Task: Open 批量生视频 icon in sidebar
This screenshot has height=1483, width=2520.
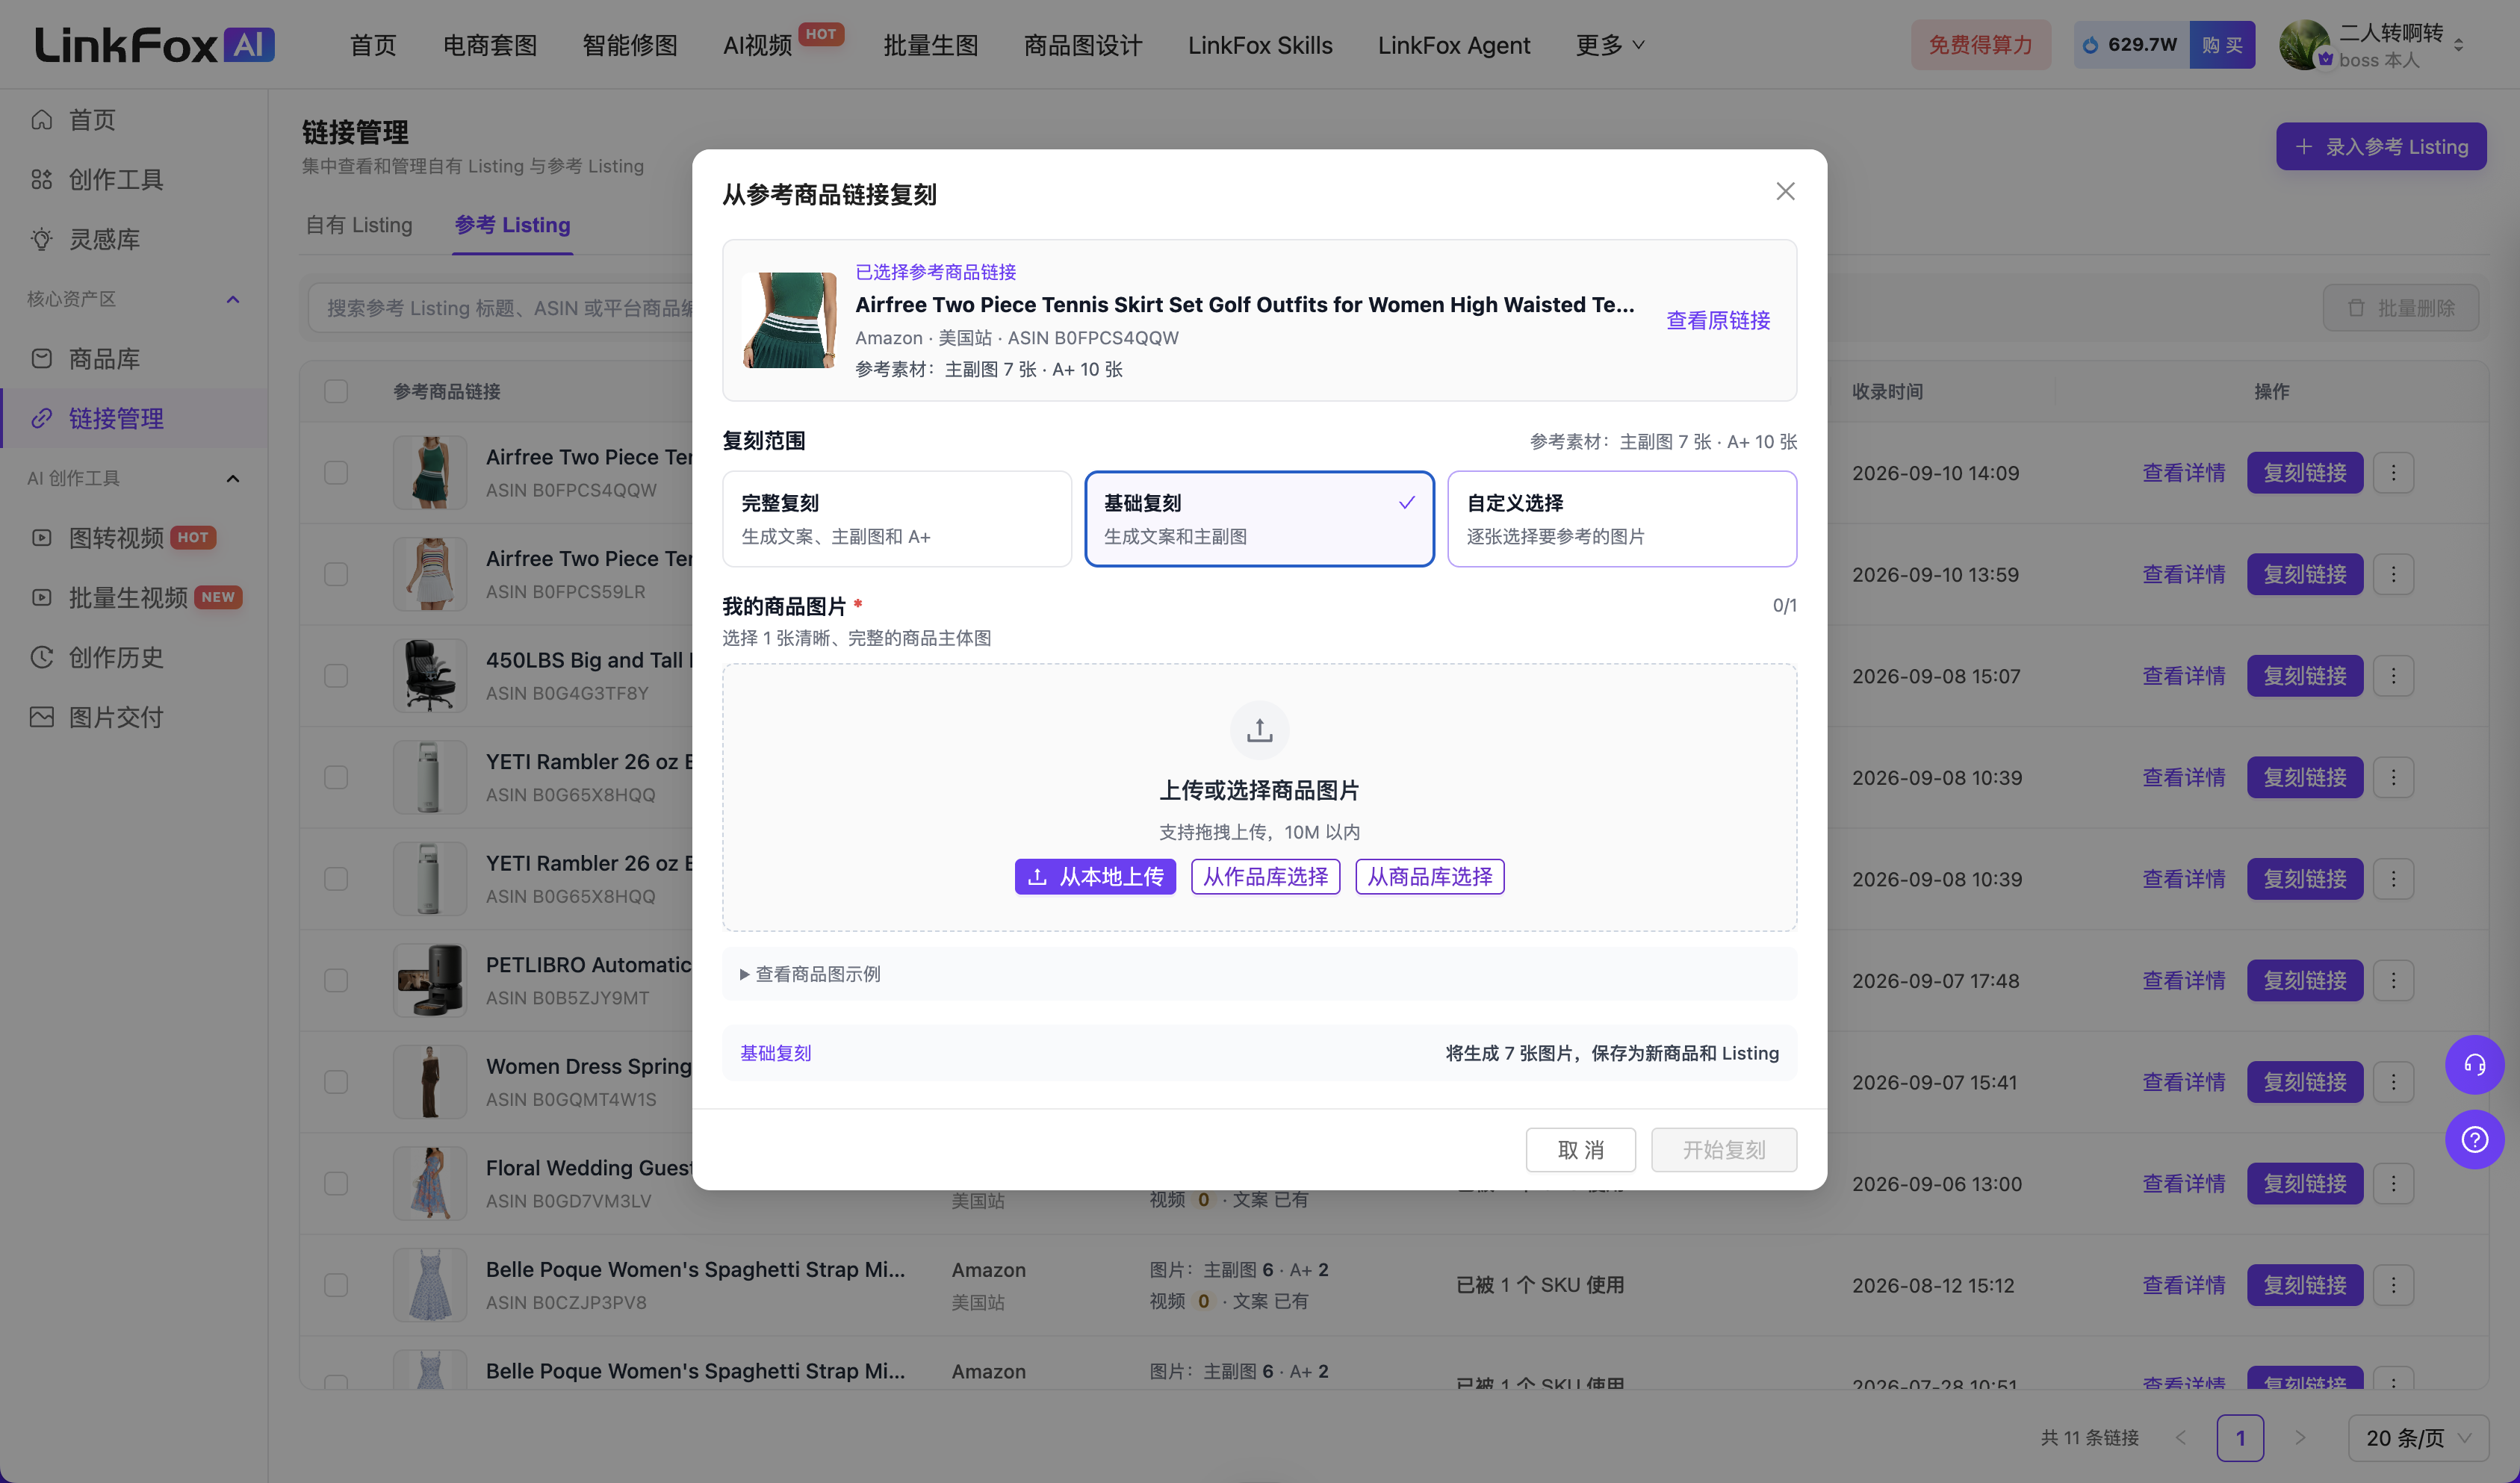Action: (41, 598)
